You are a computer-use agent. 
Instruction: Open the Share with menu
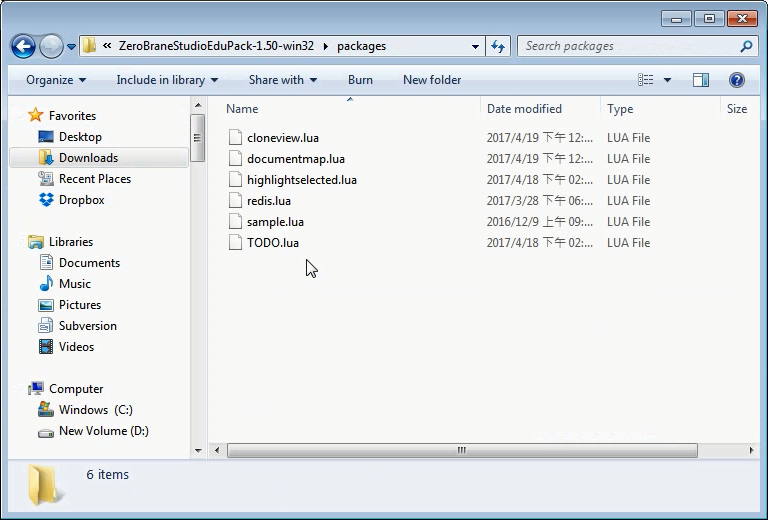click(283, 80)
